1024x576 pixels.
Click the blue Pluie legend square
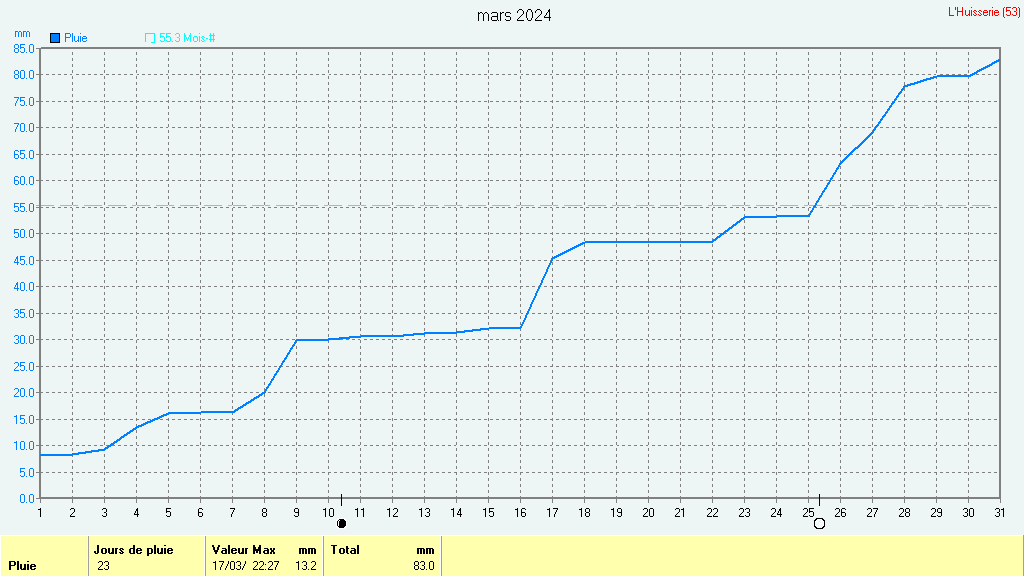(55, 38)
